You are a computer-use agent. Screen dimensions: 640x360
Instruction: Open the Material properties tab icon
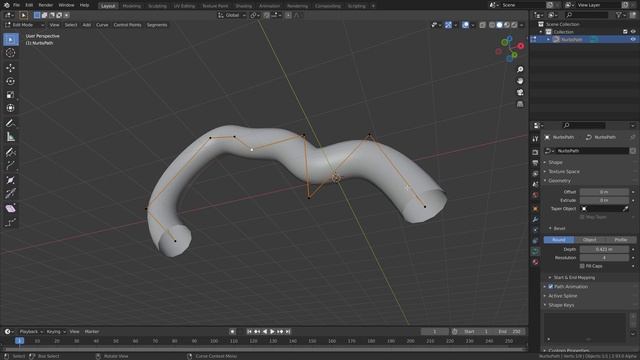536,262
